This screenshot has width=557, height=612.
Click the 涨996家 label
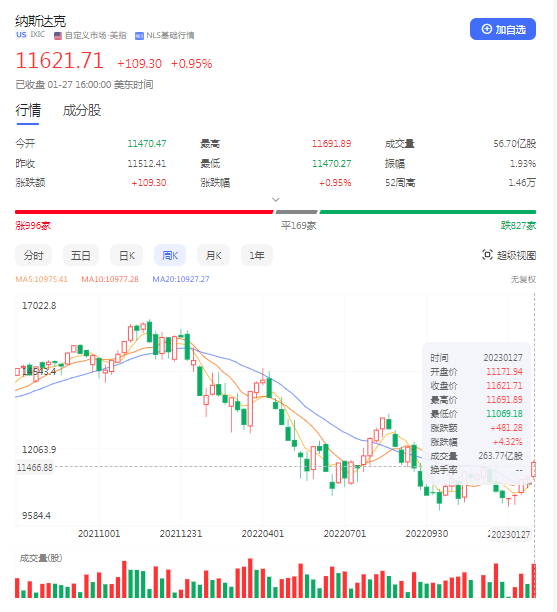tap(33, 226)
